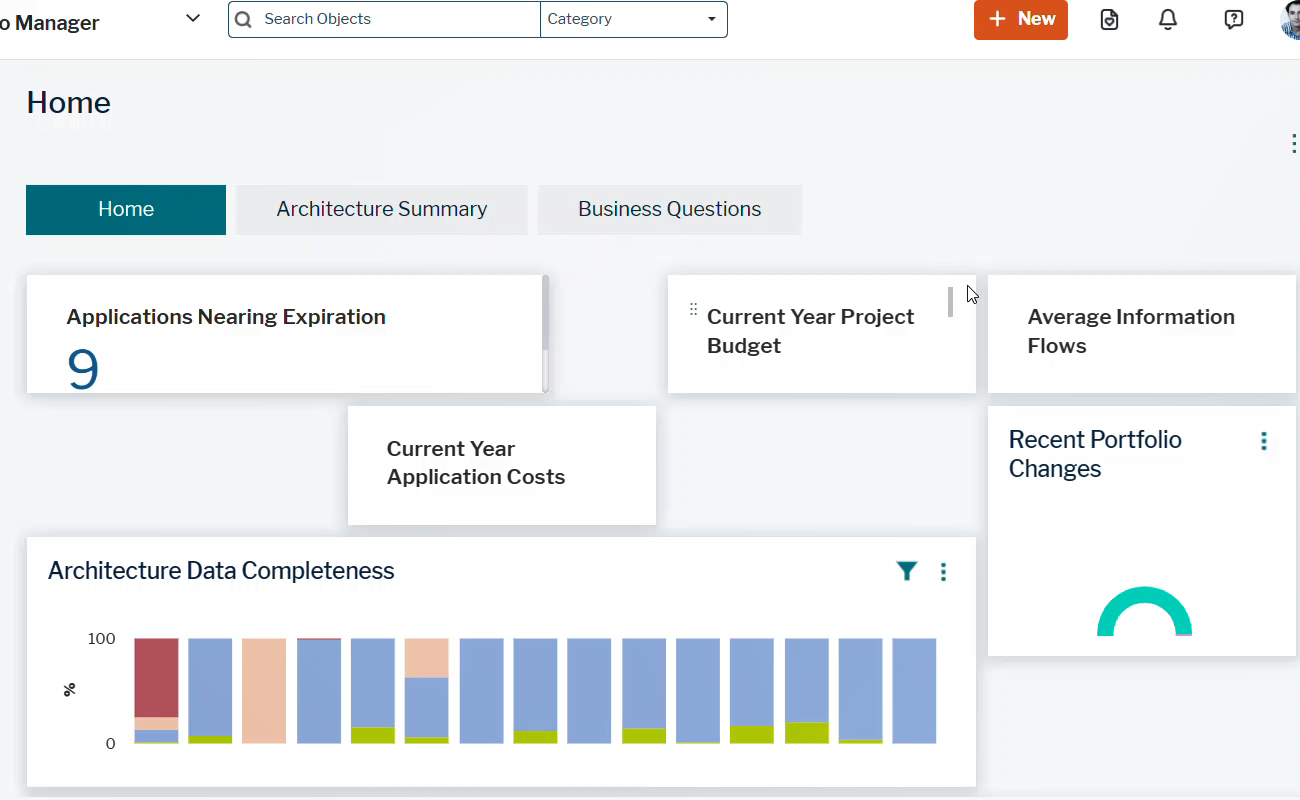Viewport: 1300px width, 800px height.
Task: Click drag handle on Current Year Project Budget
Action: 693,310
